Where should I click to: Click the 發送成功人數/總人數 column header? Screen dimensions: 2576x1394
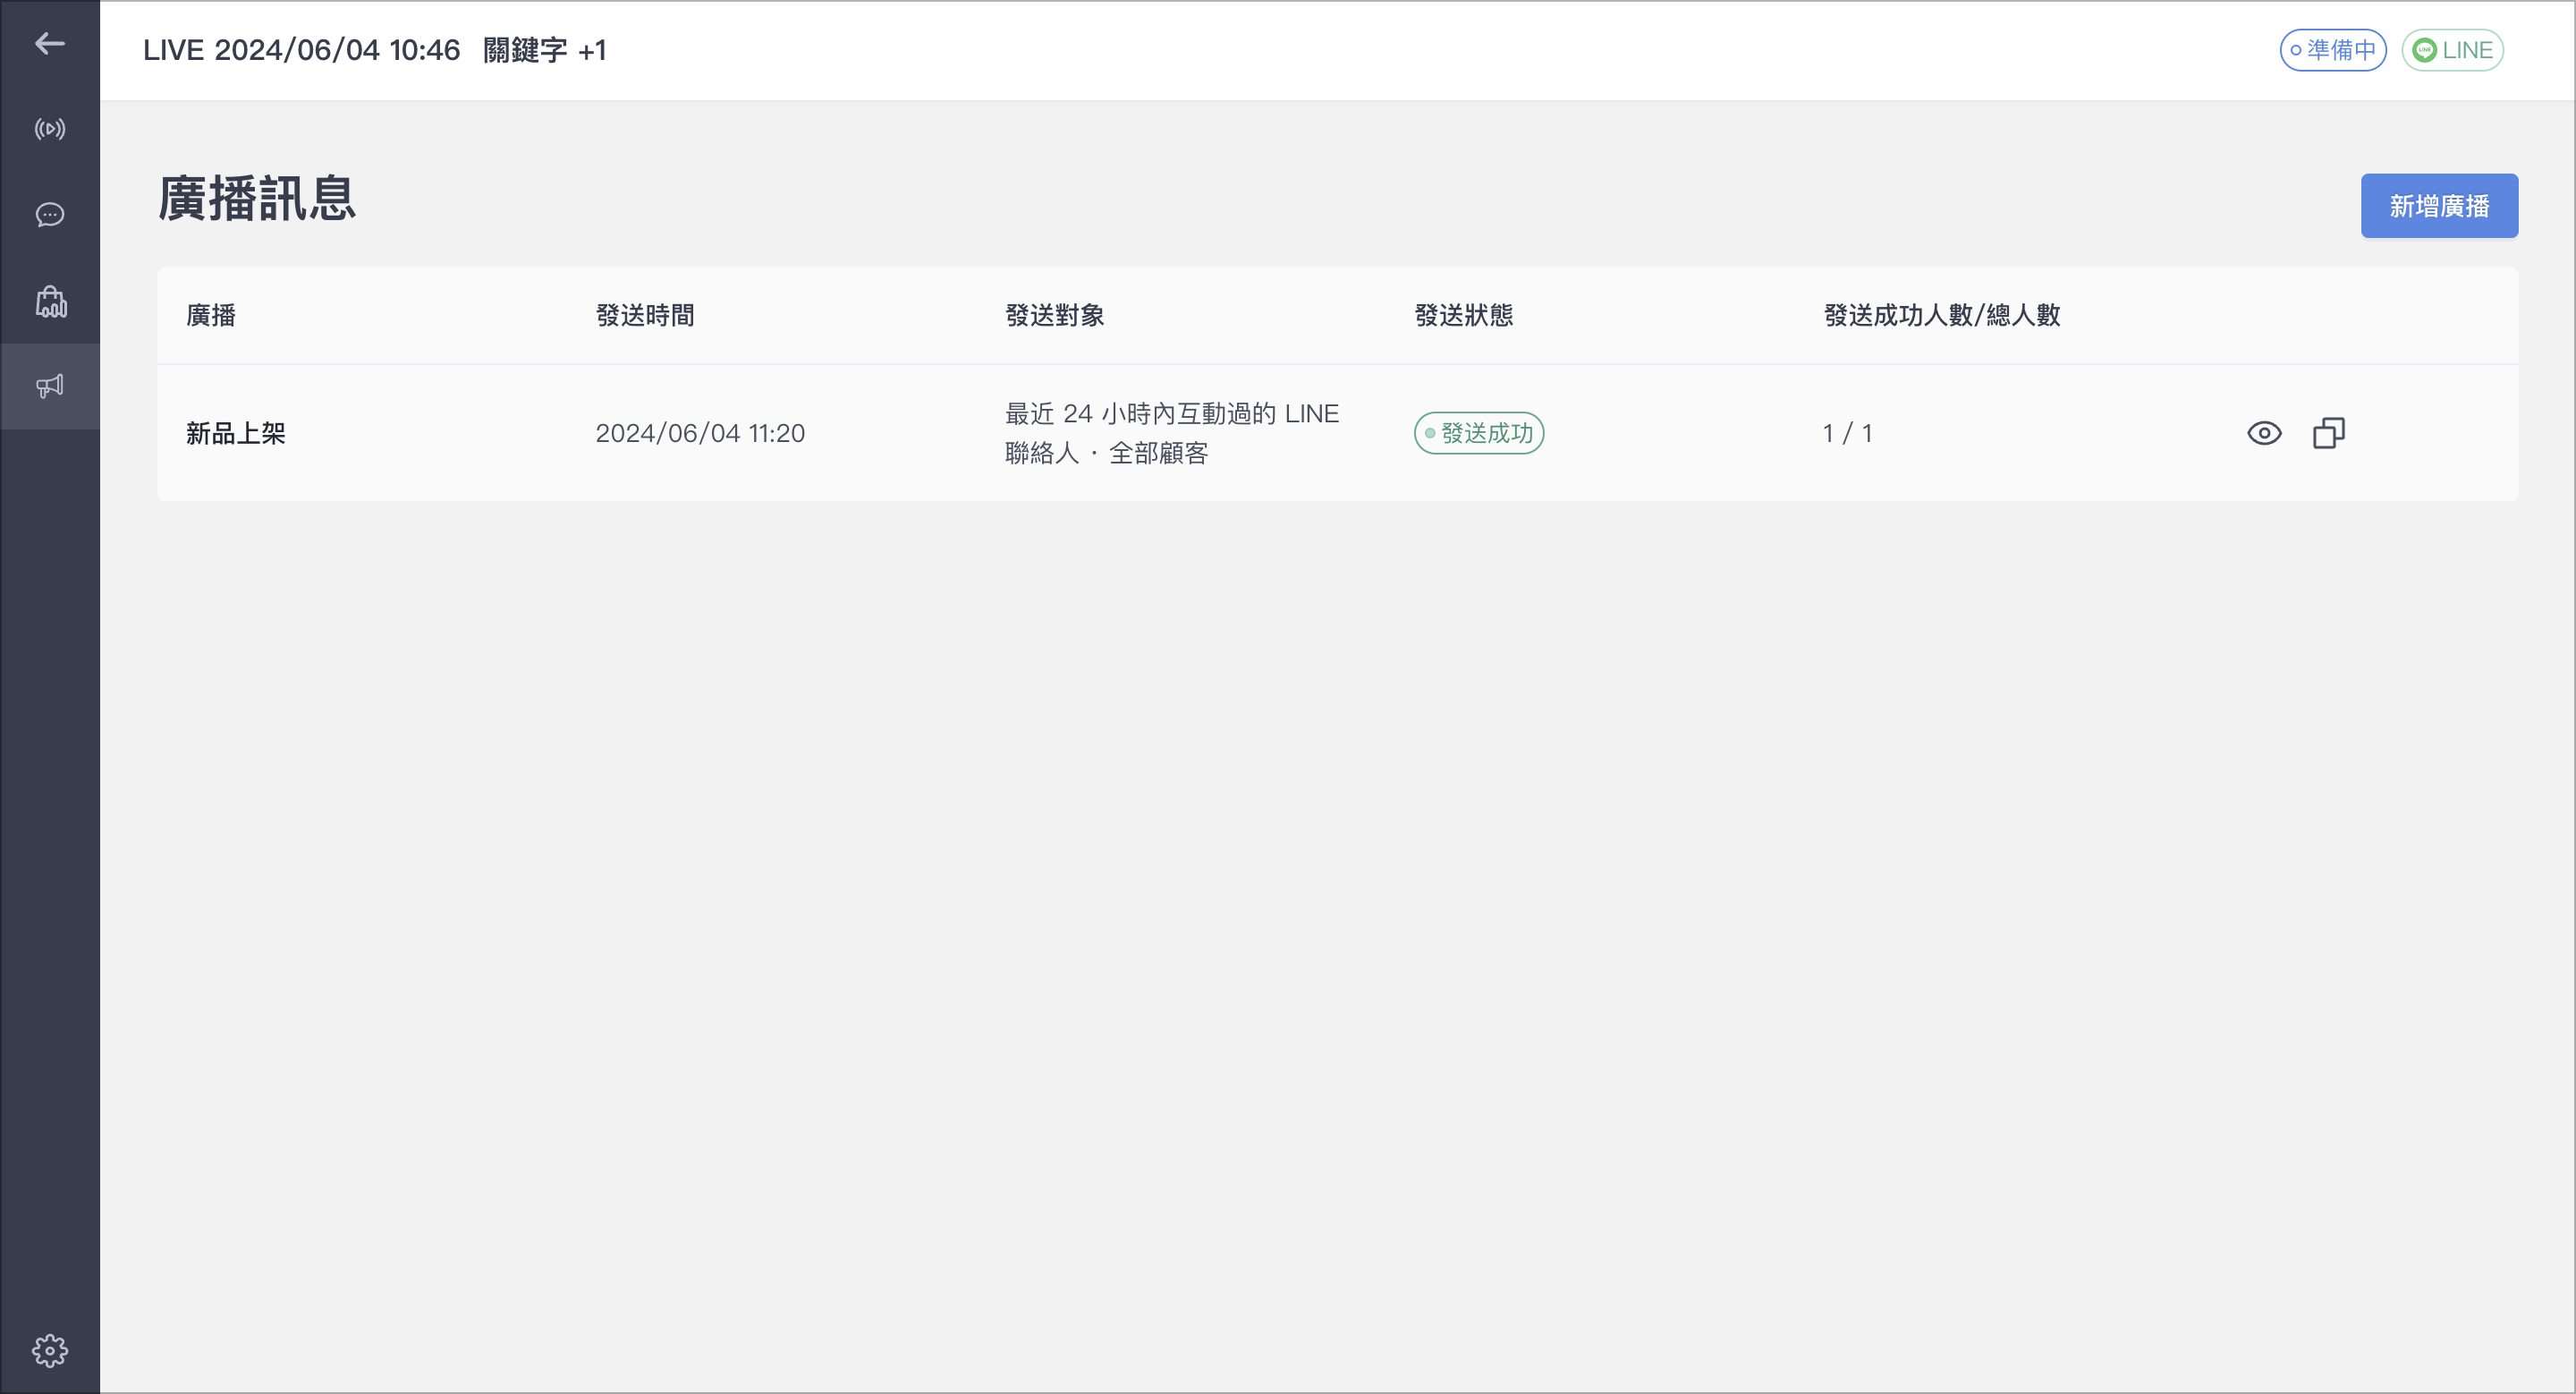1942,315
